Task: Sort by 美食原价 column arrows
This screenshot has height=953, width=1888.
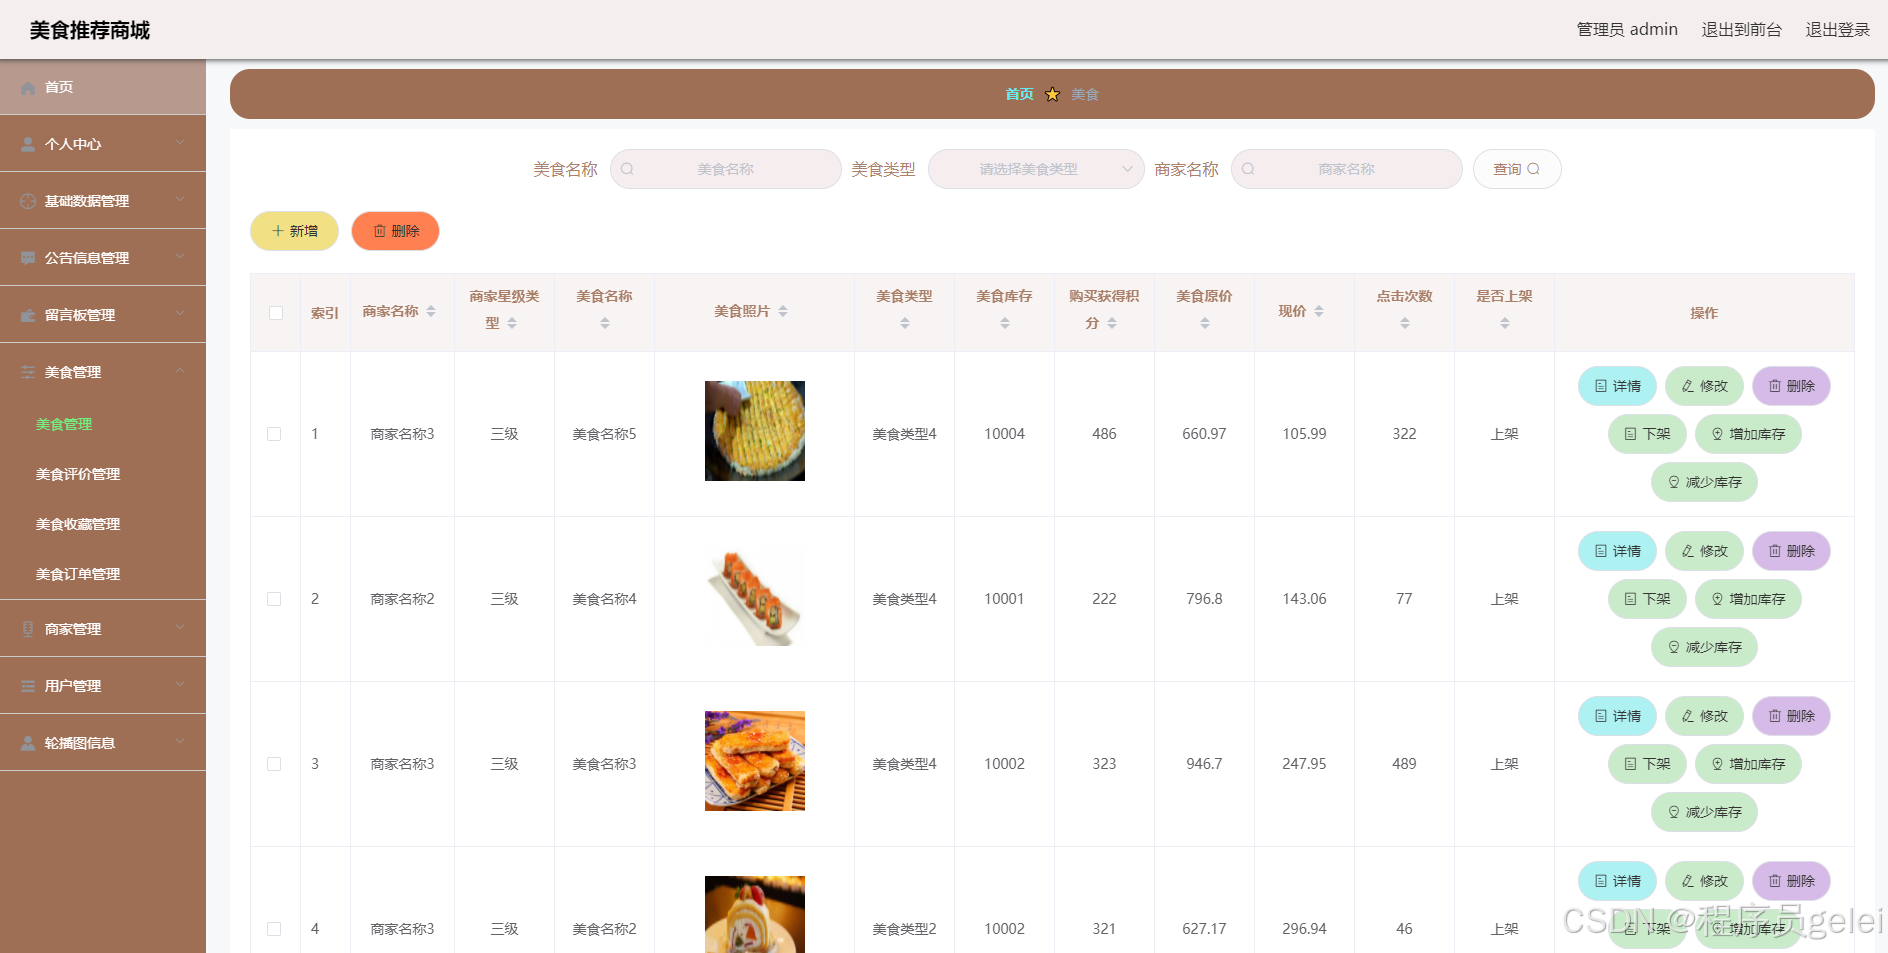Action: click(x=1205, y=324)
